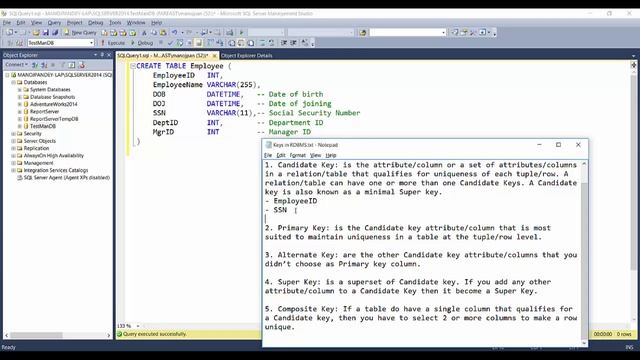Click the Undo icon in toolbar
Image resolution: width=640 pixels, height=360 pixels.
coord(174,32)
